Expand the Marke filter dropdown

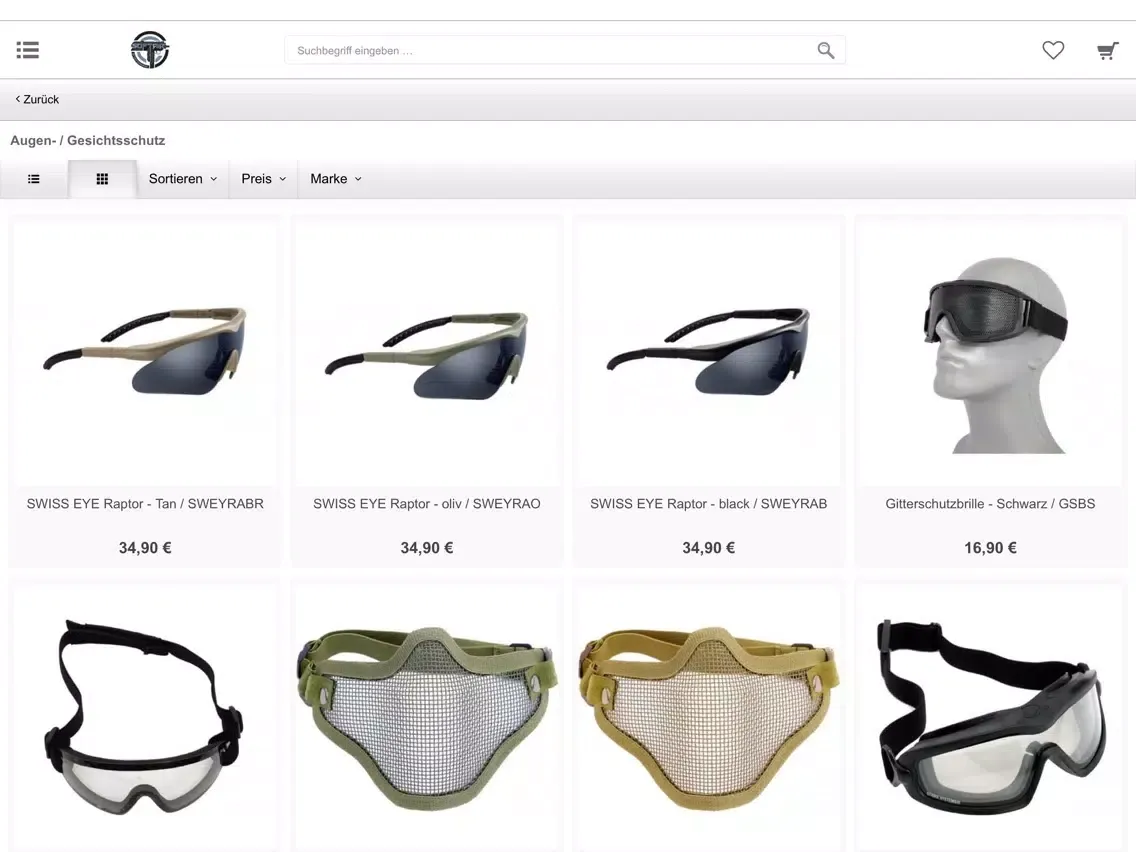coord(336,179)
